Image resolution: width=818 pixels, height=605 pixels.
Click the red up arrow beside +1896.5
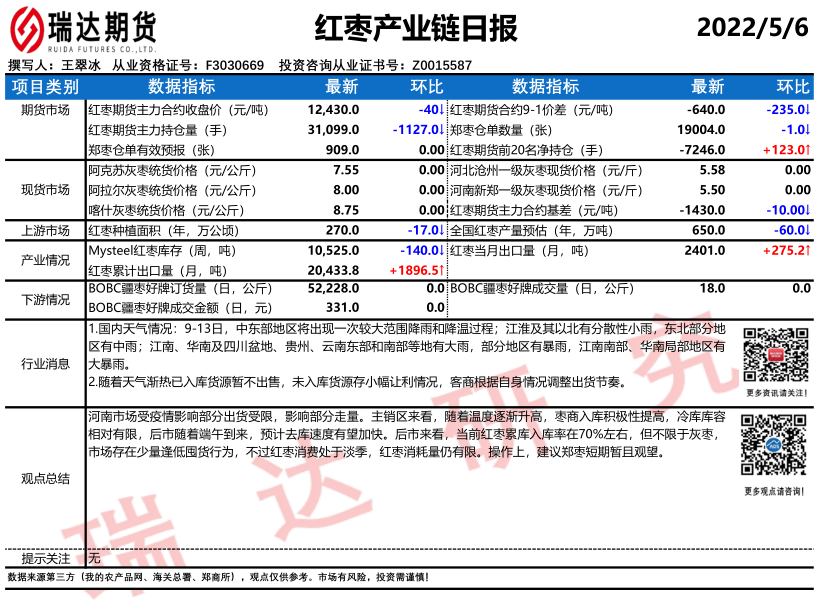click(441, 270)
